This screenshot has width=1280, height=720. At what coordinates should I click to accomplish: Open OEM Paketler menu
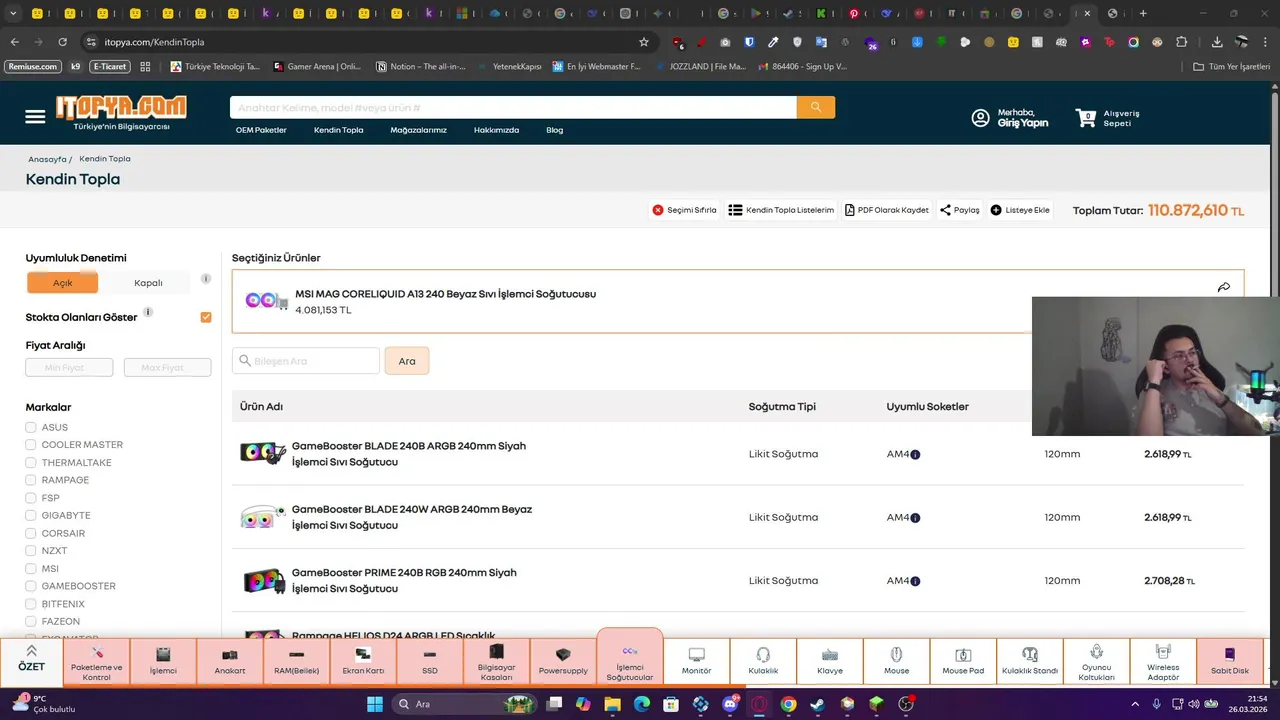coord(261,130)
